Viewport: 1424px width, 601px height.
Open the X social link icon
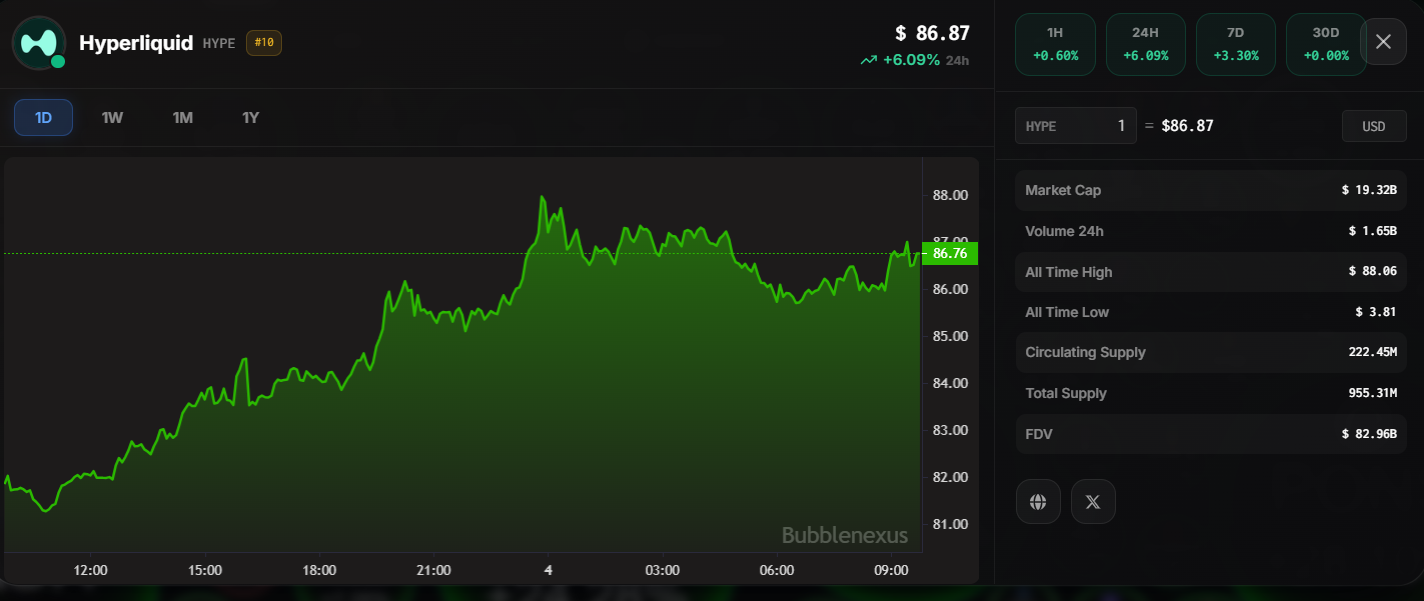1093,501
